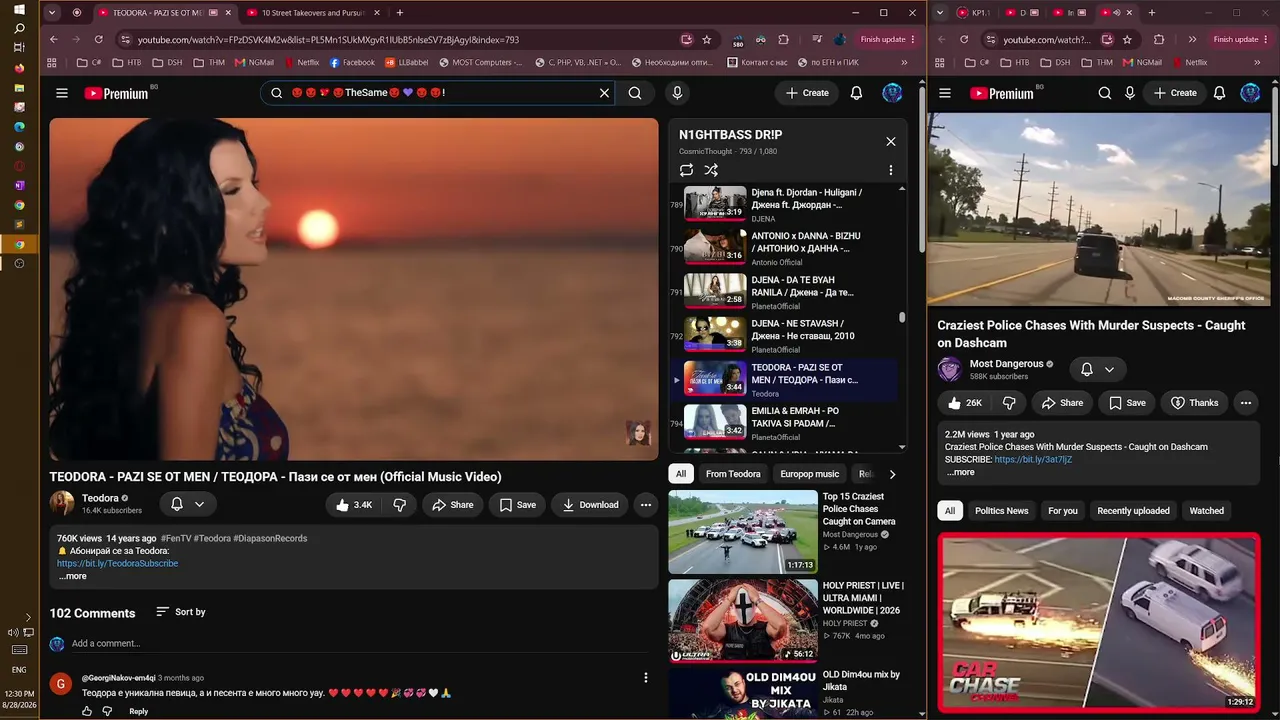Open a new tab in left browser window

pos(400,13)
